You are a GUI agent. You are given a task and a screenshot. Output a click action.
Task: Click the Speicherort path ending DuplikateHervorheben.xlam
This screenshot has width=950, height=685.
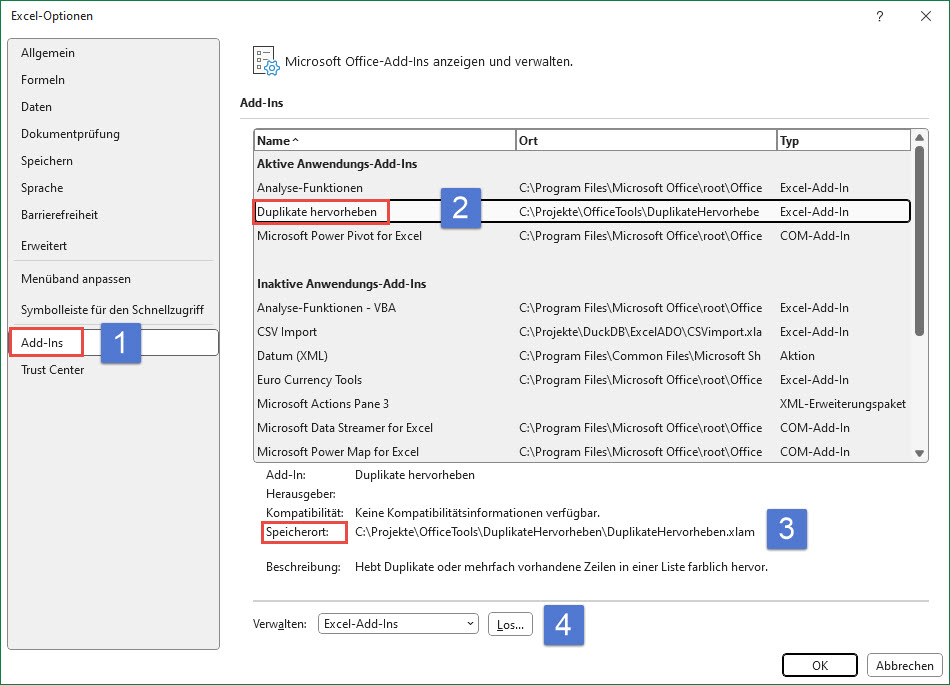[555, 532]
